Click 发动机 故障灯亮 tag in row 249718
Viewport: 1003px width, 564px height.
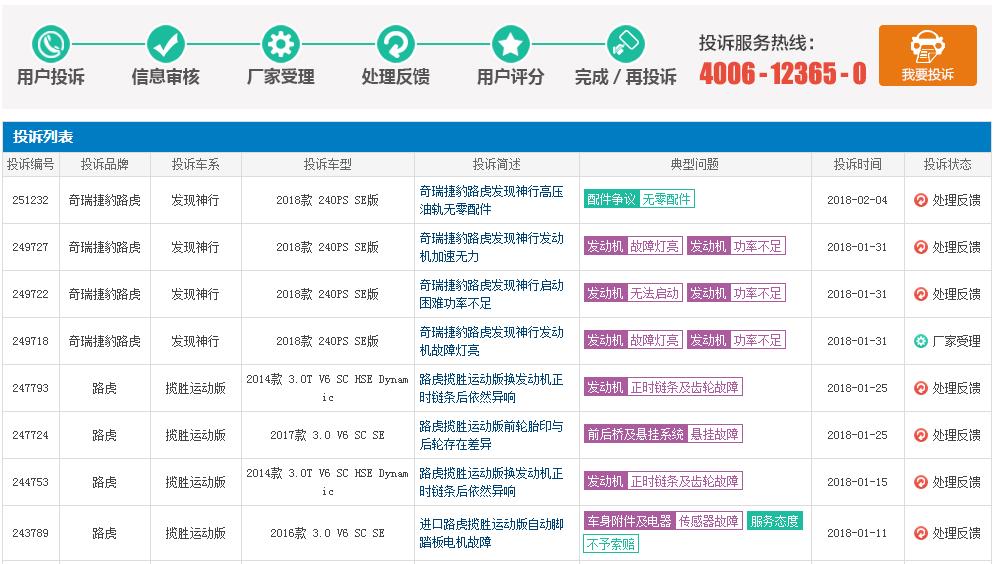(633, 340)
